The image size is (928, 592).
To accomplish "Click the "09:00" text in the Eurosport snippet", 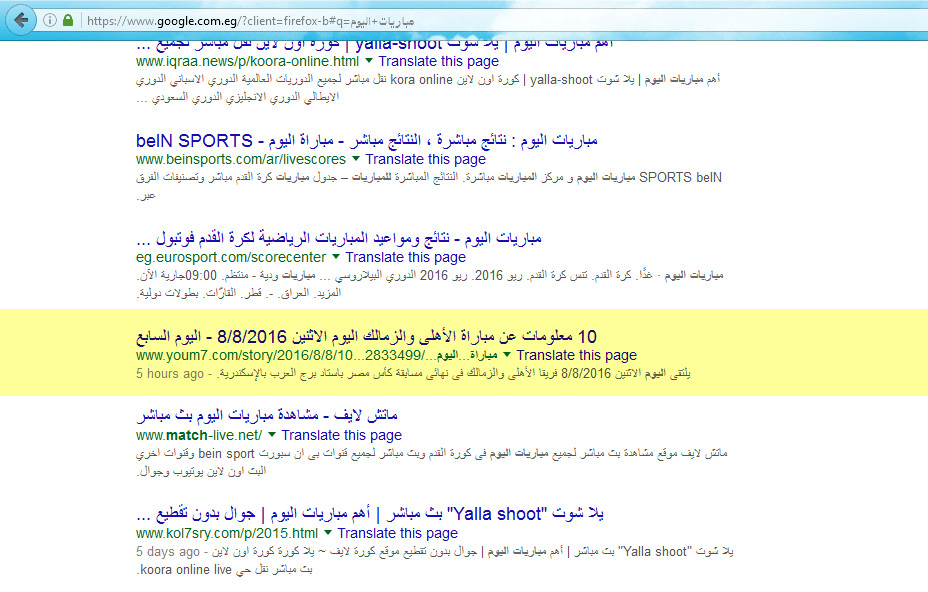I will [201, 276].
